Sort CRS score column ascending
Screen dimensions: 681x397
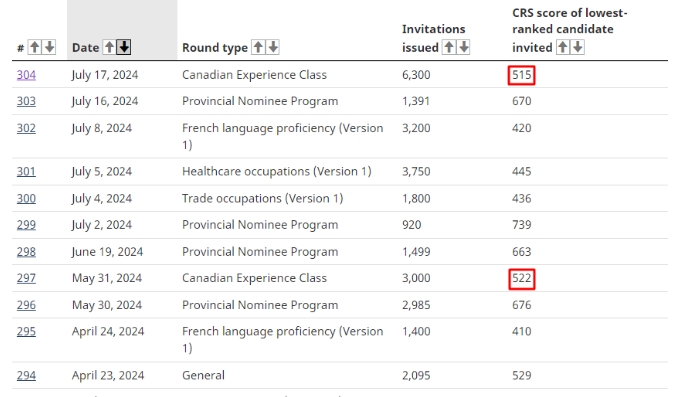(x=563, y=47)
